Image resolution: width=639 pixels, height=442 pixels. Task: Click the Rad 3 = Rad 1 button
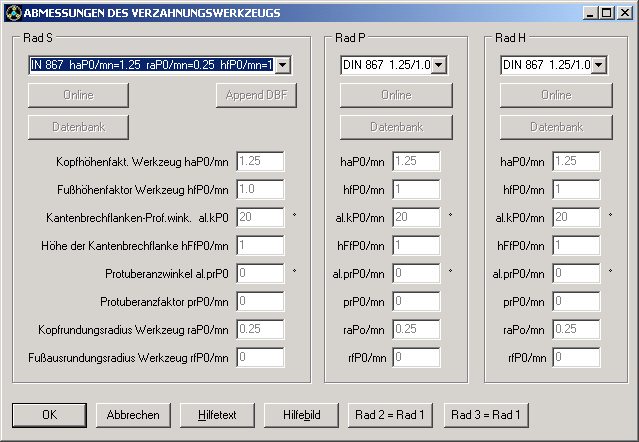tap(486, 414)
